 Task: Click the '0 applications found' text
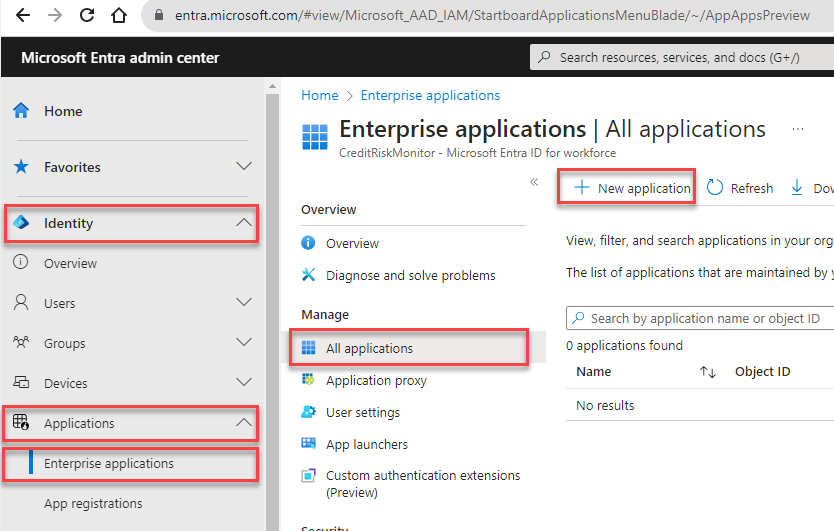click(x=624, y=346)
